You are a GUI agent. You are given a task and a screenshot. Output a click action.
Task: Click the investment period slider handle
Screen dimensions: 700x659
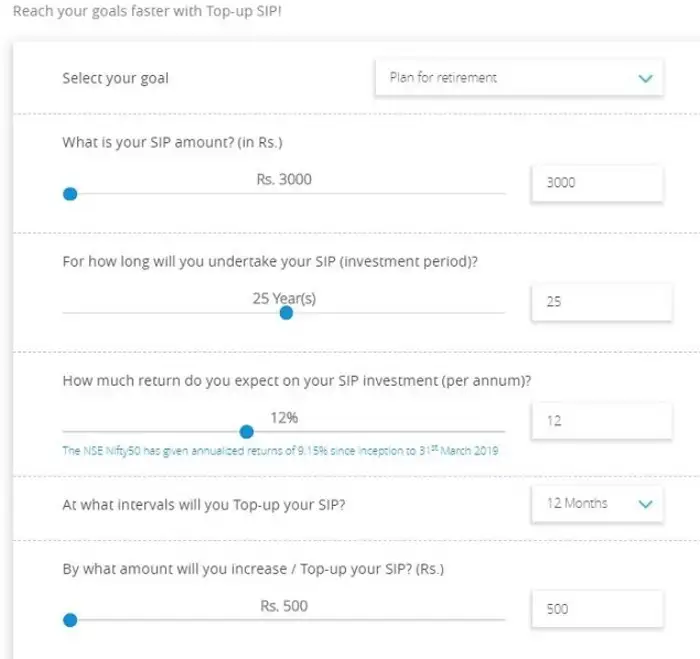286,313
